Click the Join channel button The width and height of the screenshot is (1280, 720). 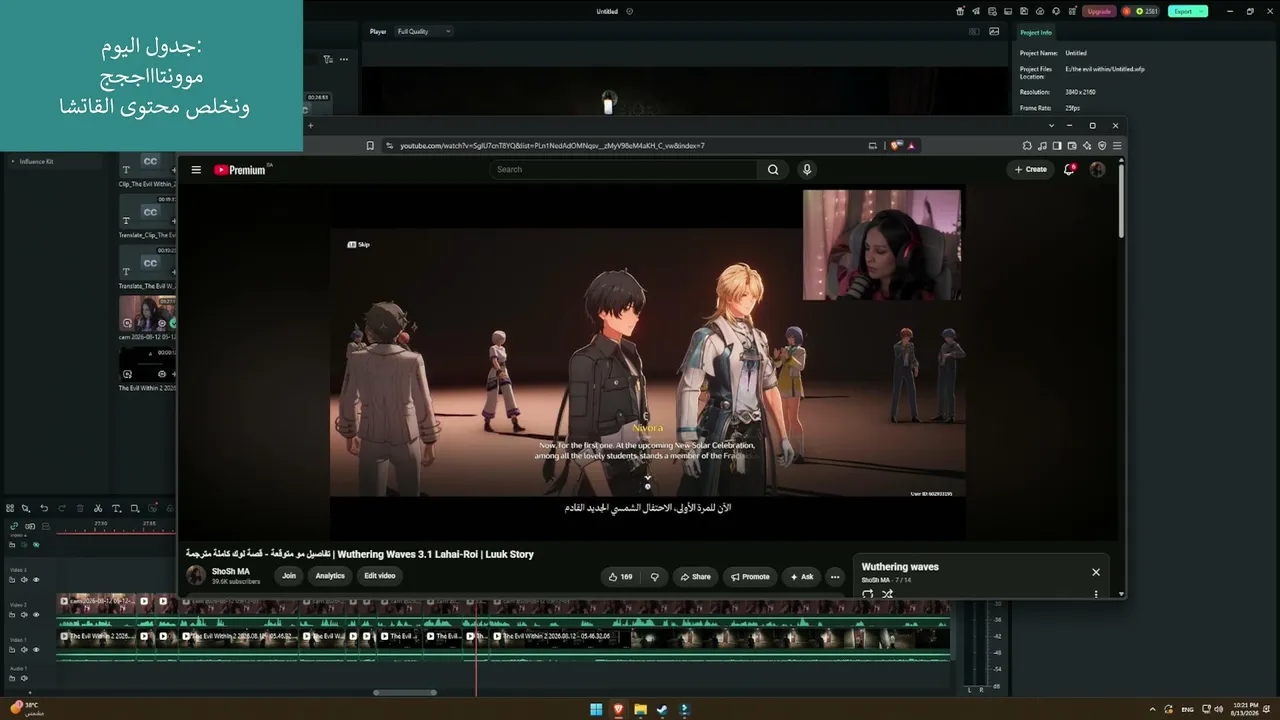(289, 576)
